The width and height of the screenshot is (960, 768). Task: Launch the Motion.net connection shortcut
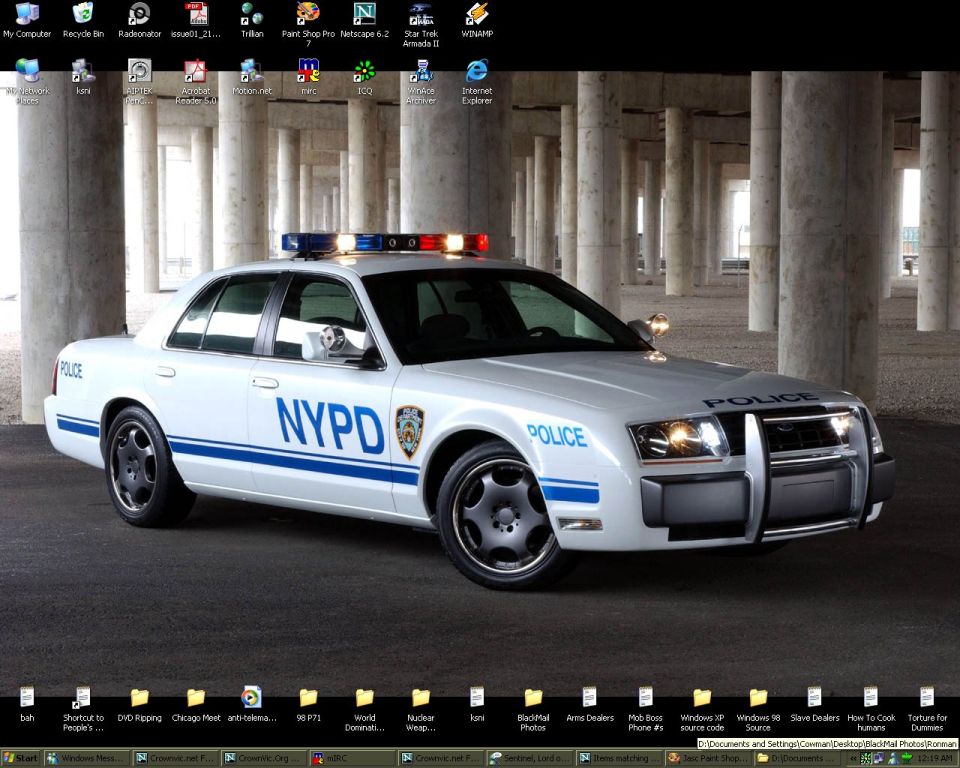pos(252,77)
